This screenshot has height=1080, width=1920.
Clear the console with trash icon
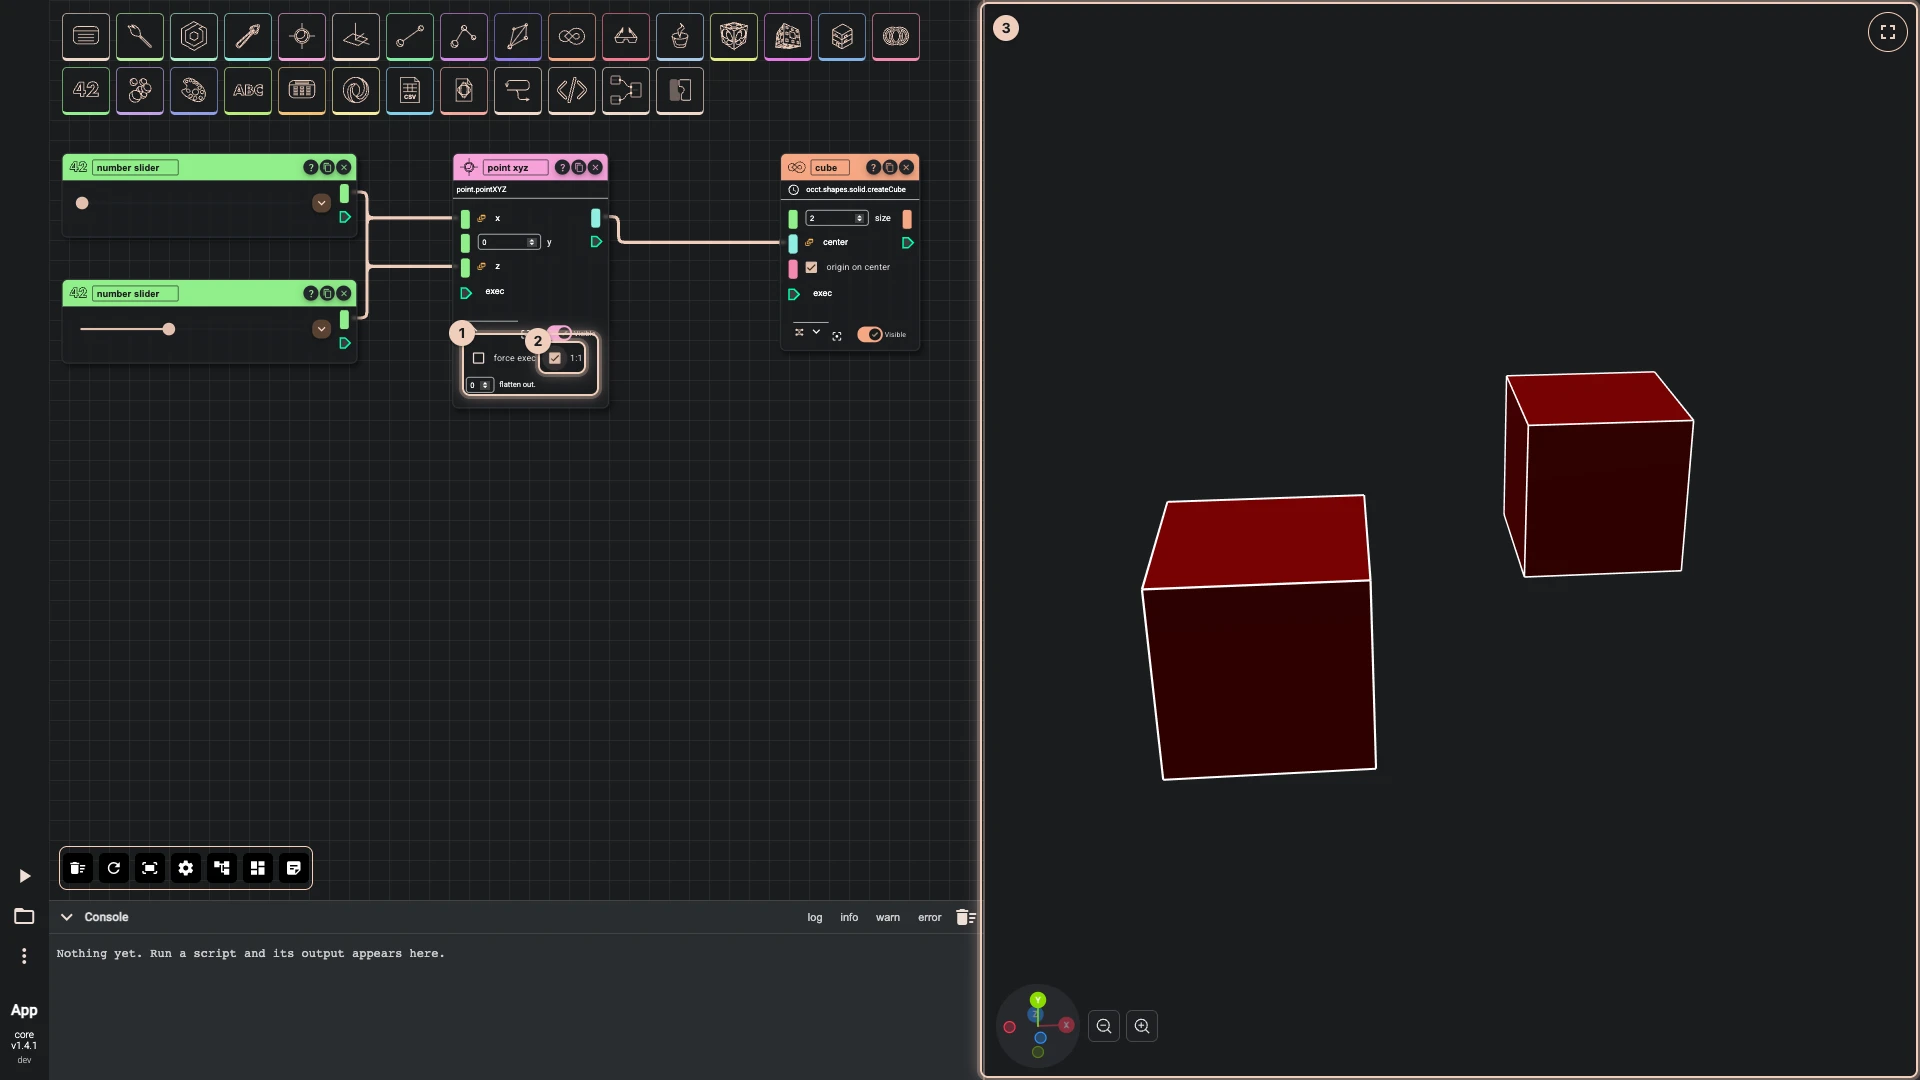click(x=965, y=917)
